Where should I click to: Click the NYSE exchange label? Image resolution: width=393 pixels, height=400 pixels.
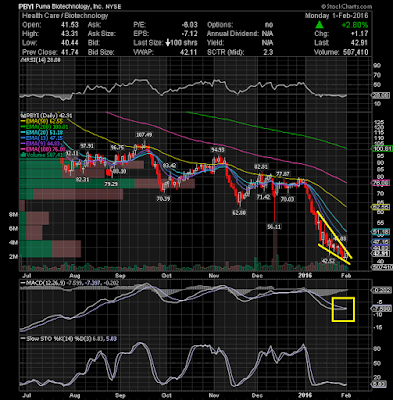[114, 6]
